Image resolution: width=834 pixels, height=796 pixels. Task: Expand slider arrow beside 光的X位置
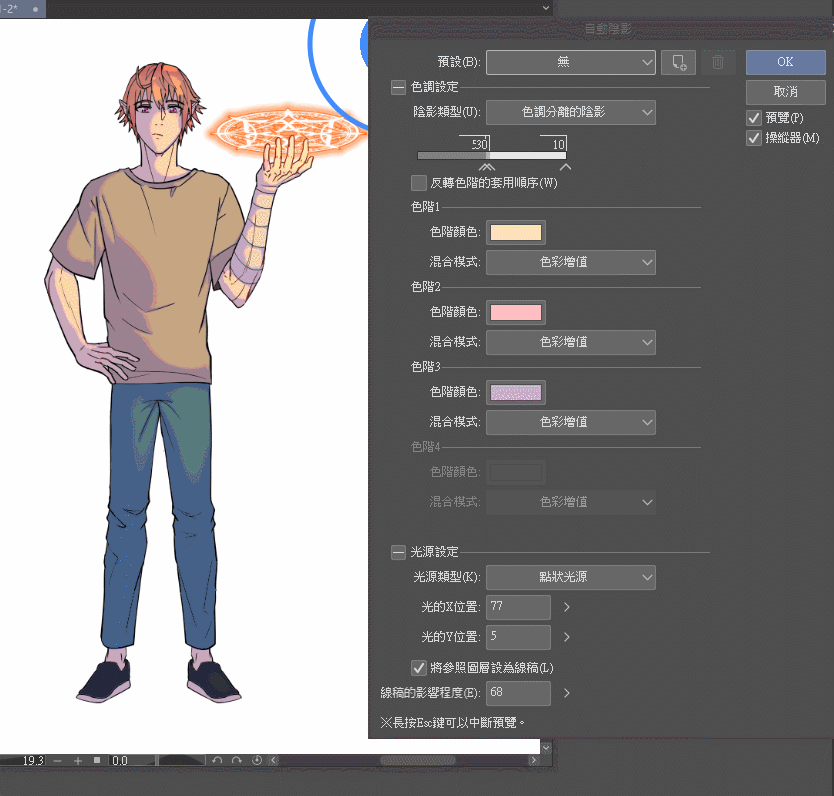[566, 607]
